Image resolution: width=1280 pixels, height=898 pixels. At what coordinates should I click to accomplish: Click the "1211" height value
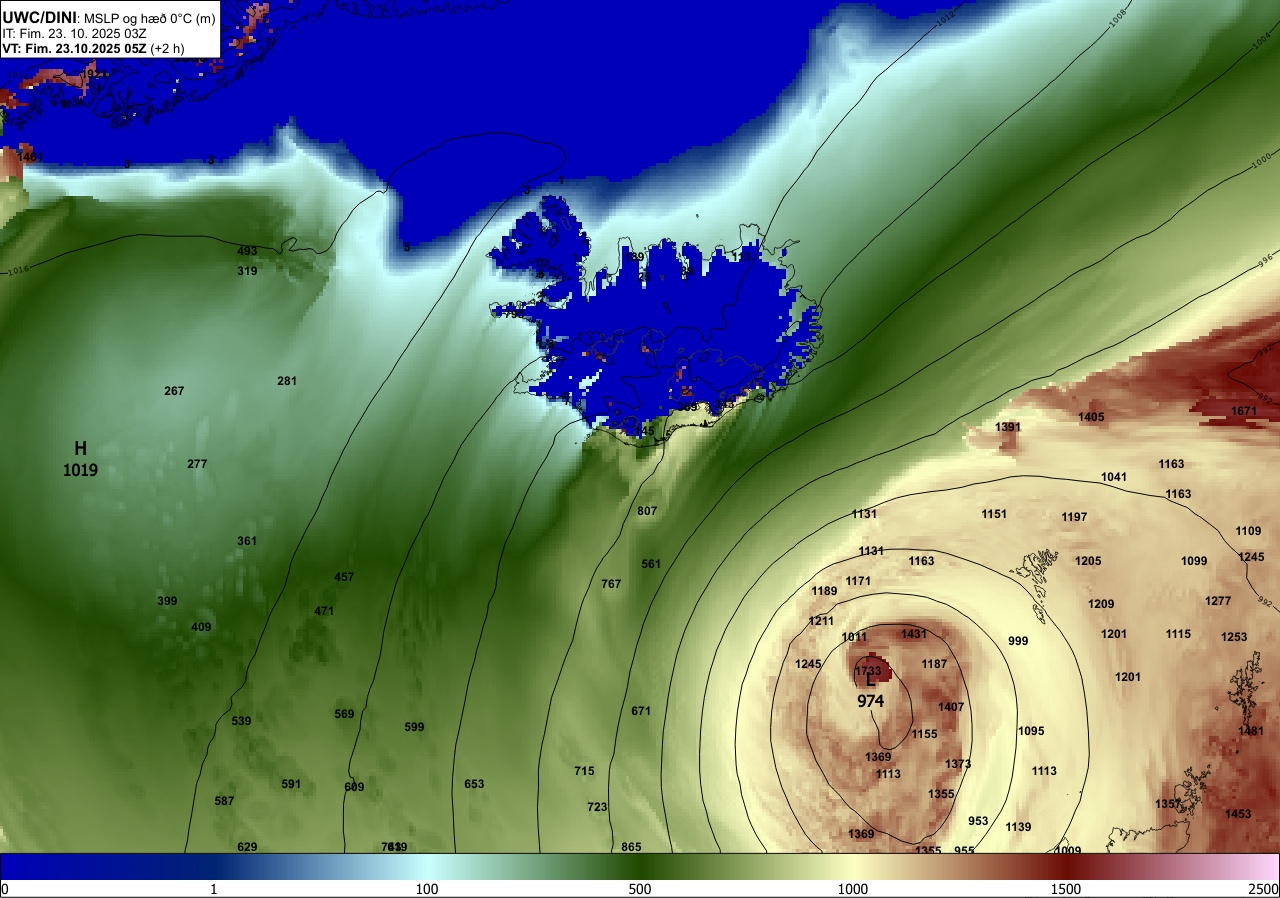point(821,621)
